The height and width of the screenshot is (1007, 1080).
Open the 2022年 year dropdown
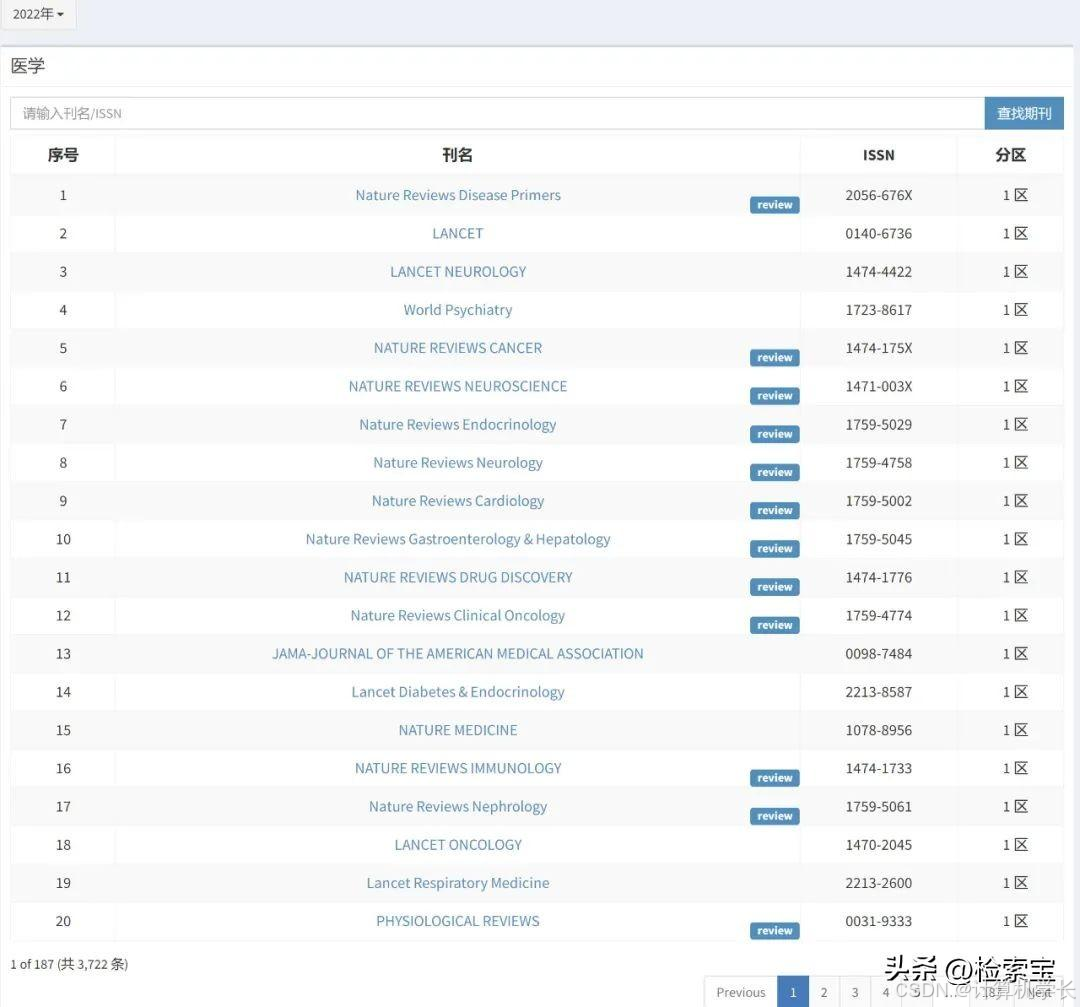(39, 14)
